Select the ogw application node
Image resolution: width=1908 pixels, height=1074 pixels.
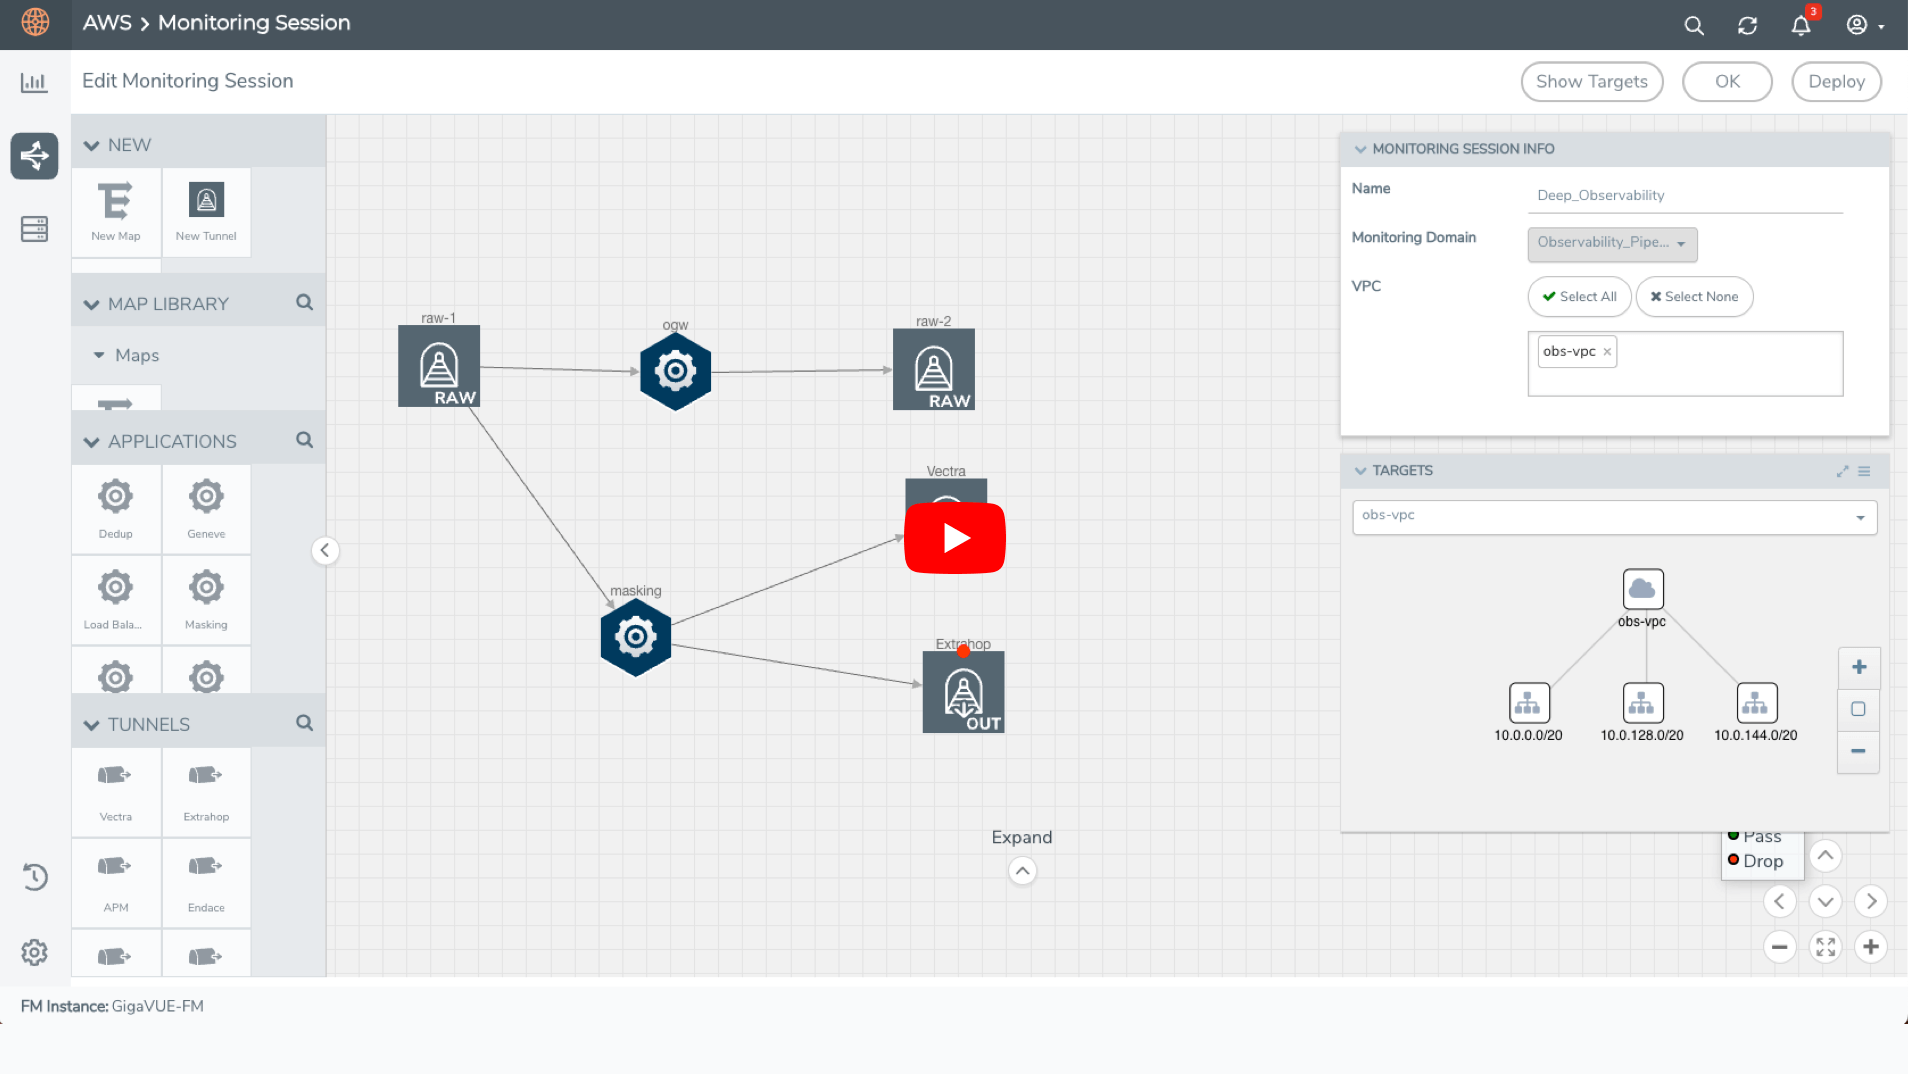point(676,371)
